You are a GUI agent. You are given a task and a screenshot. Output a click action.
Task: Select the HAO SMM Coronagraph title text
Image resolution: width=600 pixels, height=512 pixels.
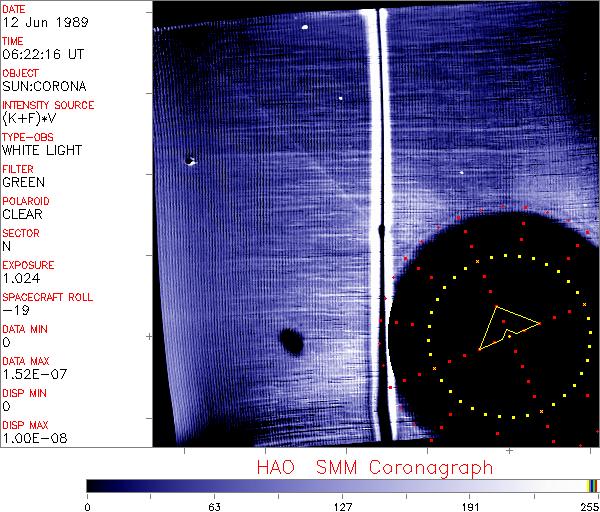374,467
